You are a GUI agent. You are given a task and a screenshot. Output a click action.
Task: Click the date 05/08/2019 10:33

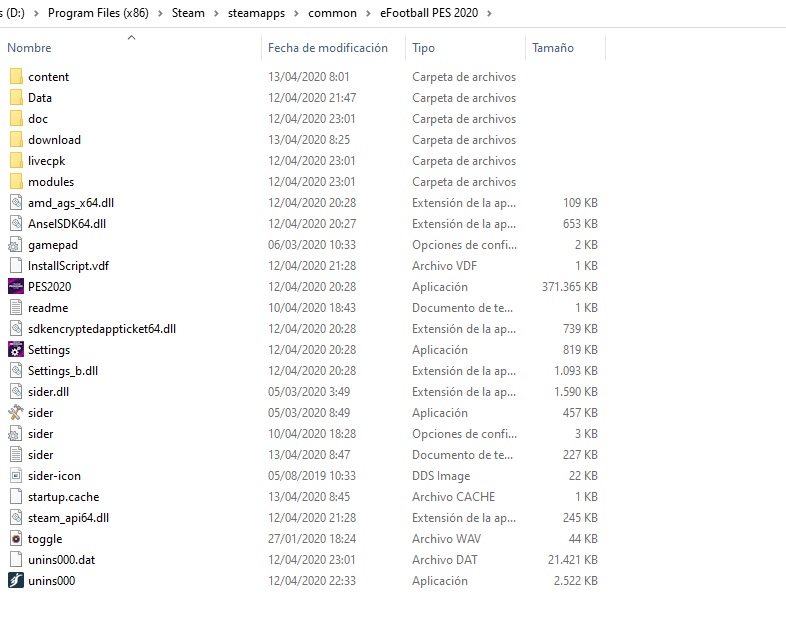(x=312, y=476)
